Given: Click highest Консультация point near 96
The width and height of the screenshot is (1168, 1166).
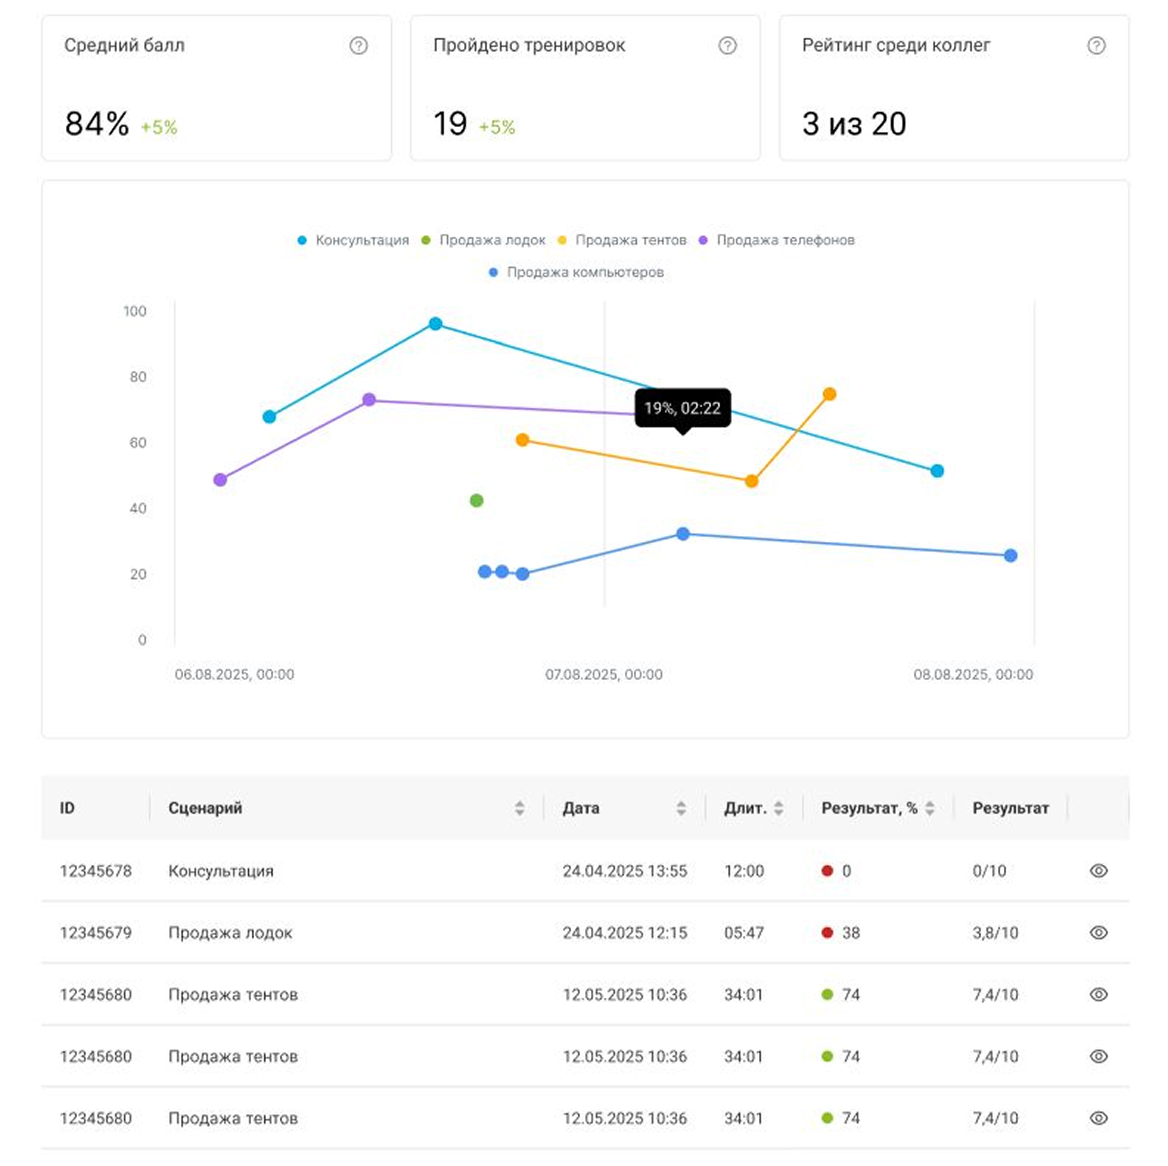Looking at the screenshot, I should click(436, 324).
